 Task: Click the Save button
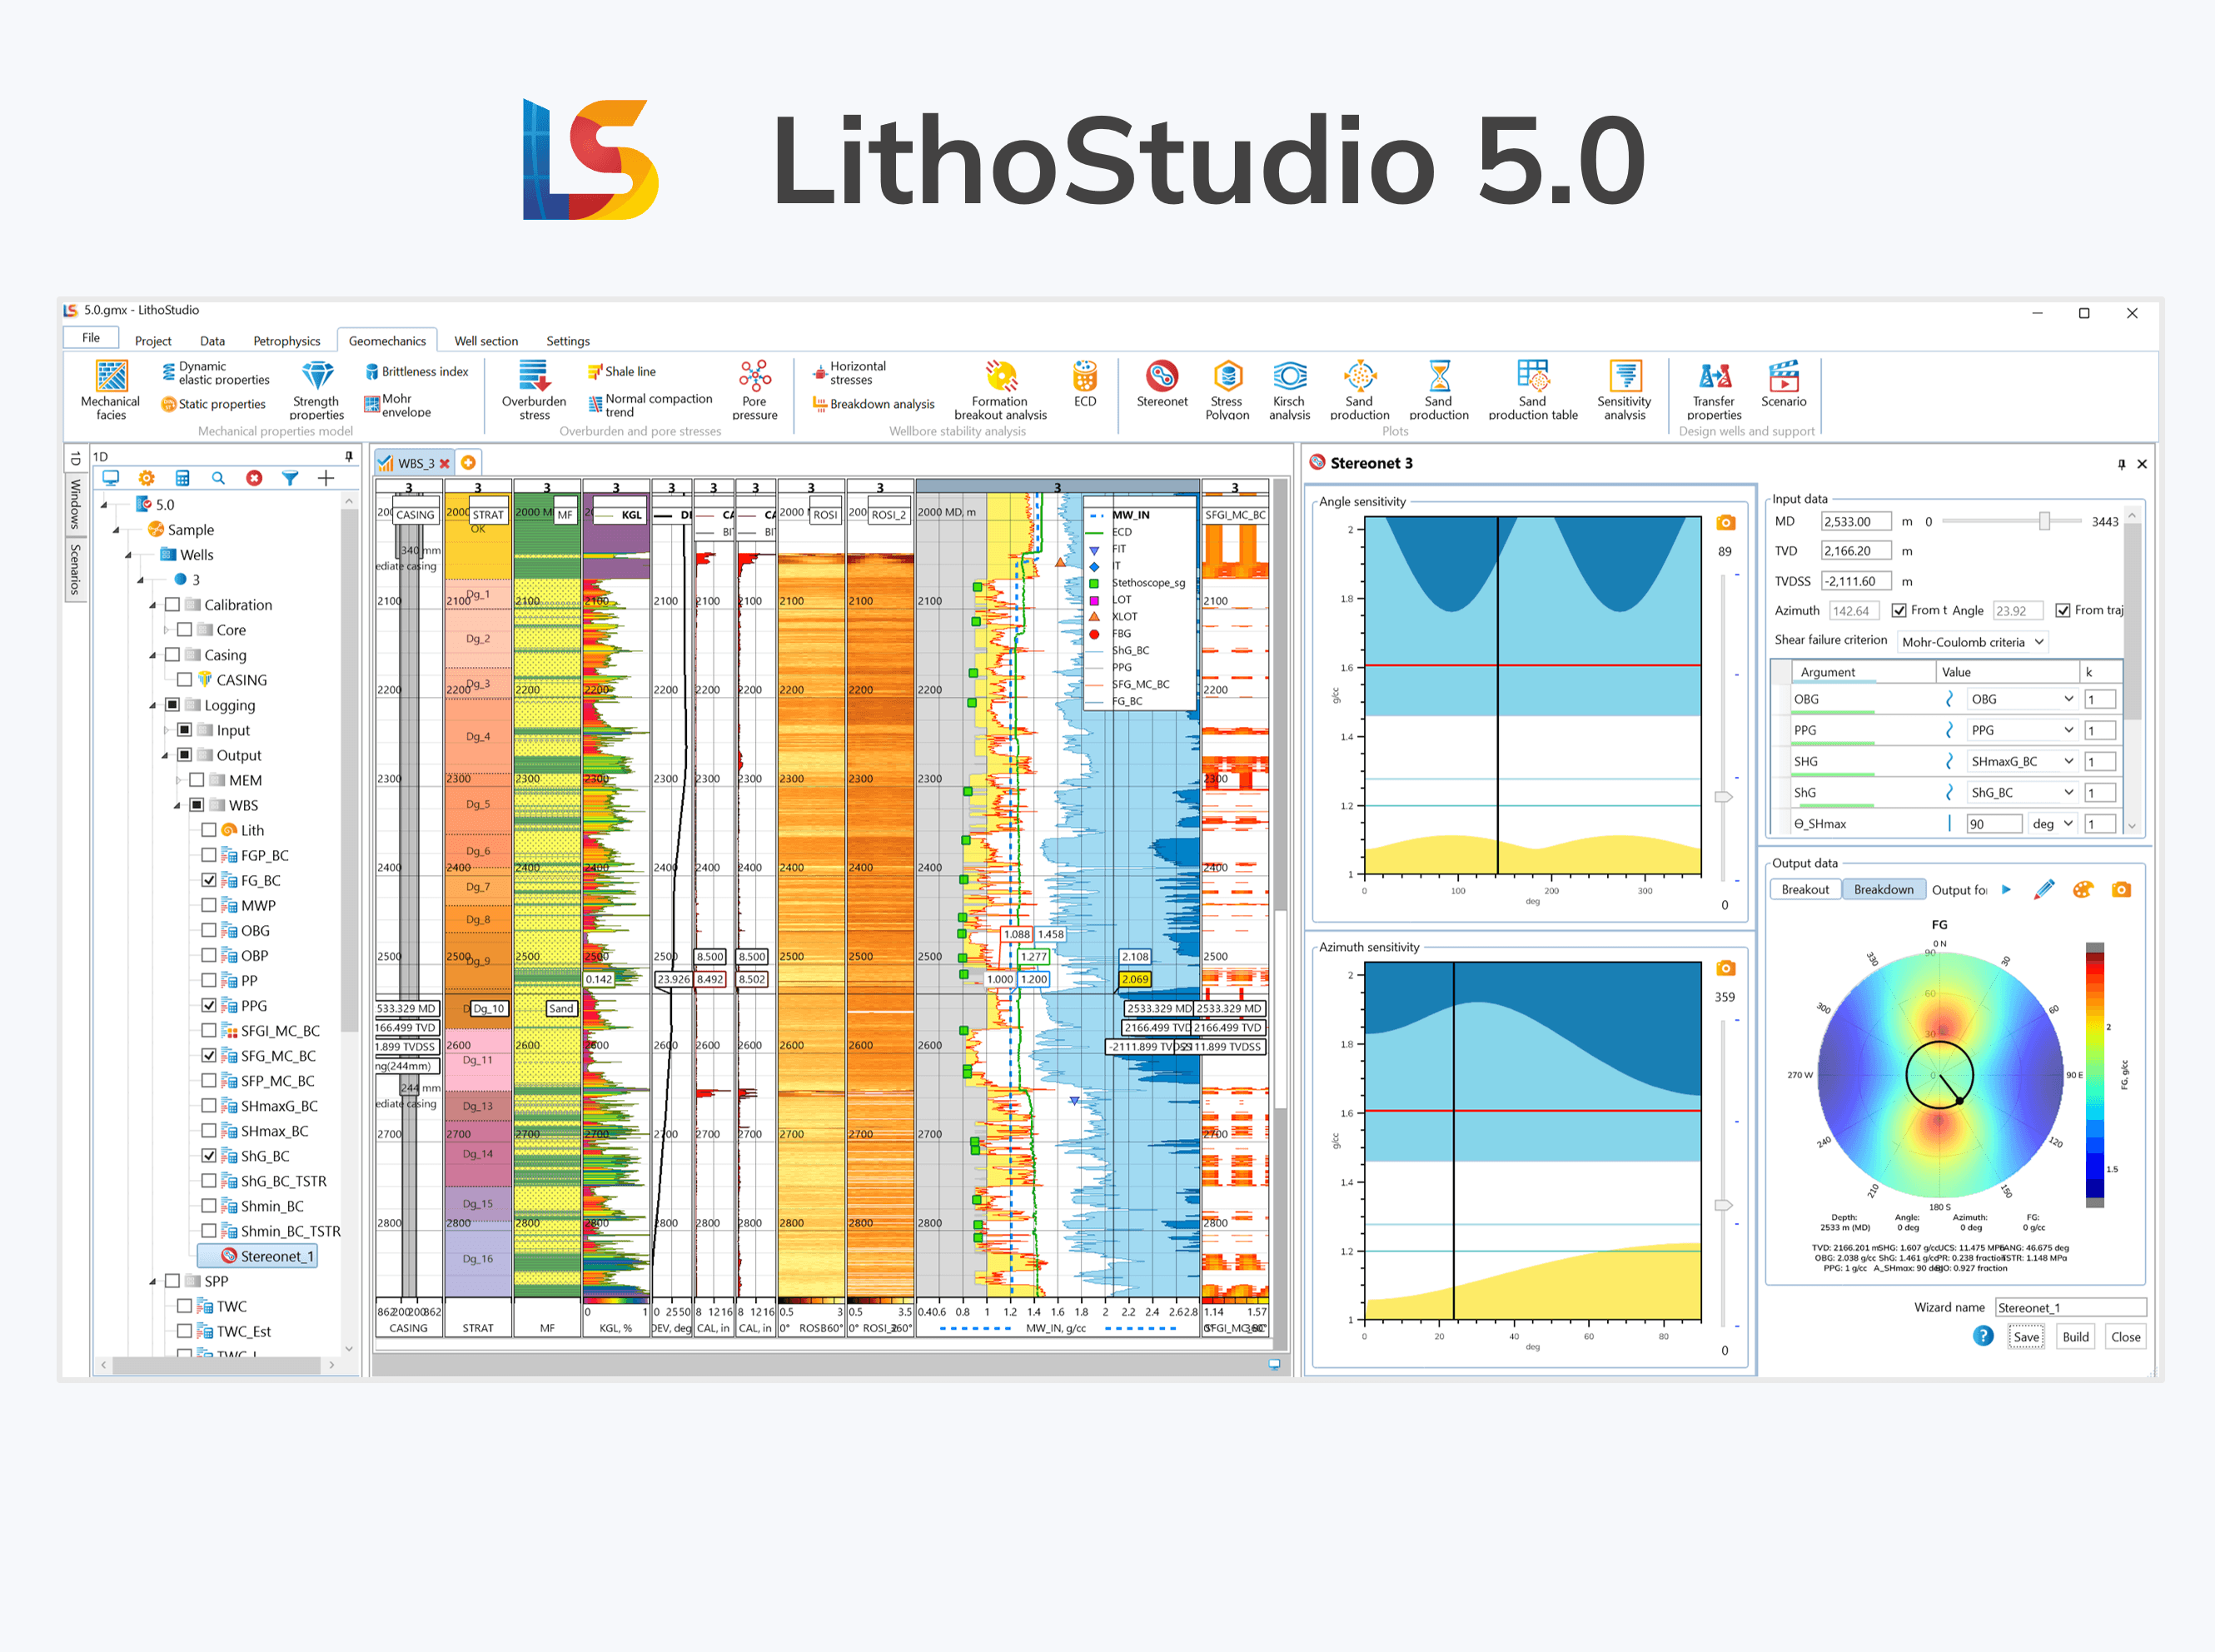(2026, 1337)
